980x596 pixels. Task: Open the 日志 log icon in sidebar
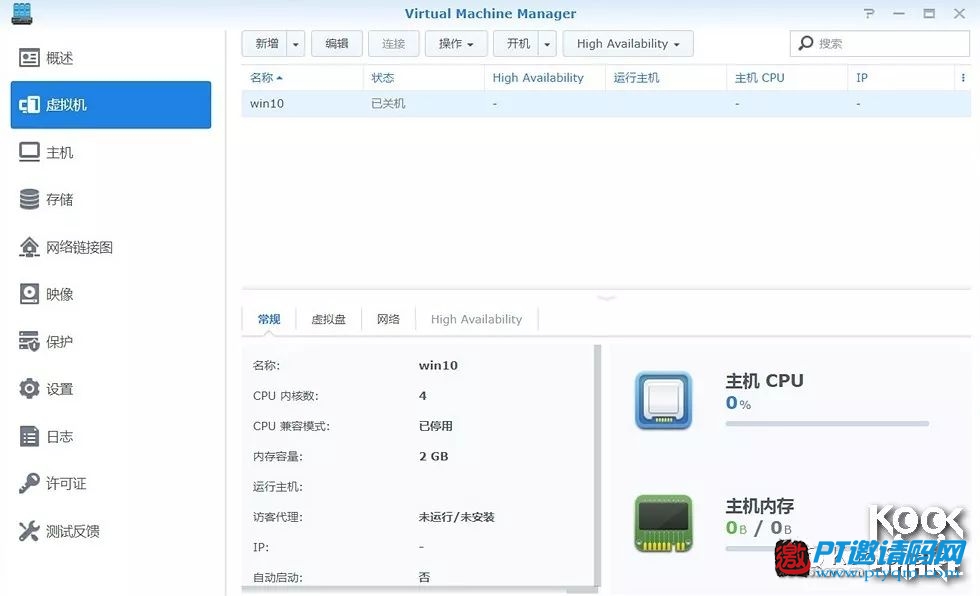(x=30, y=437)
